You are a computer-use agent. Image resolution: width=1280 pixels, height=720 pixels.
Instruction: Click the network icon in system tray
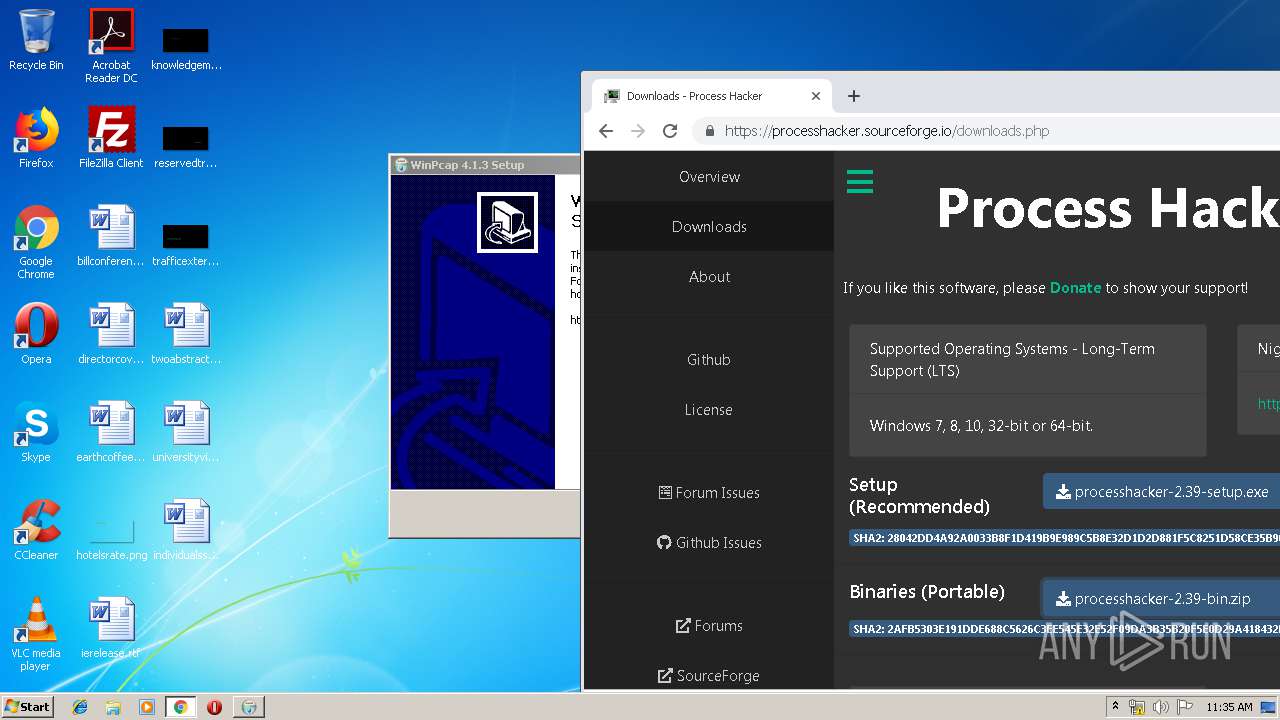click(x=1137, y=707)
